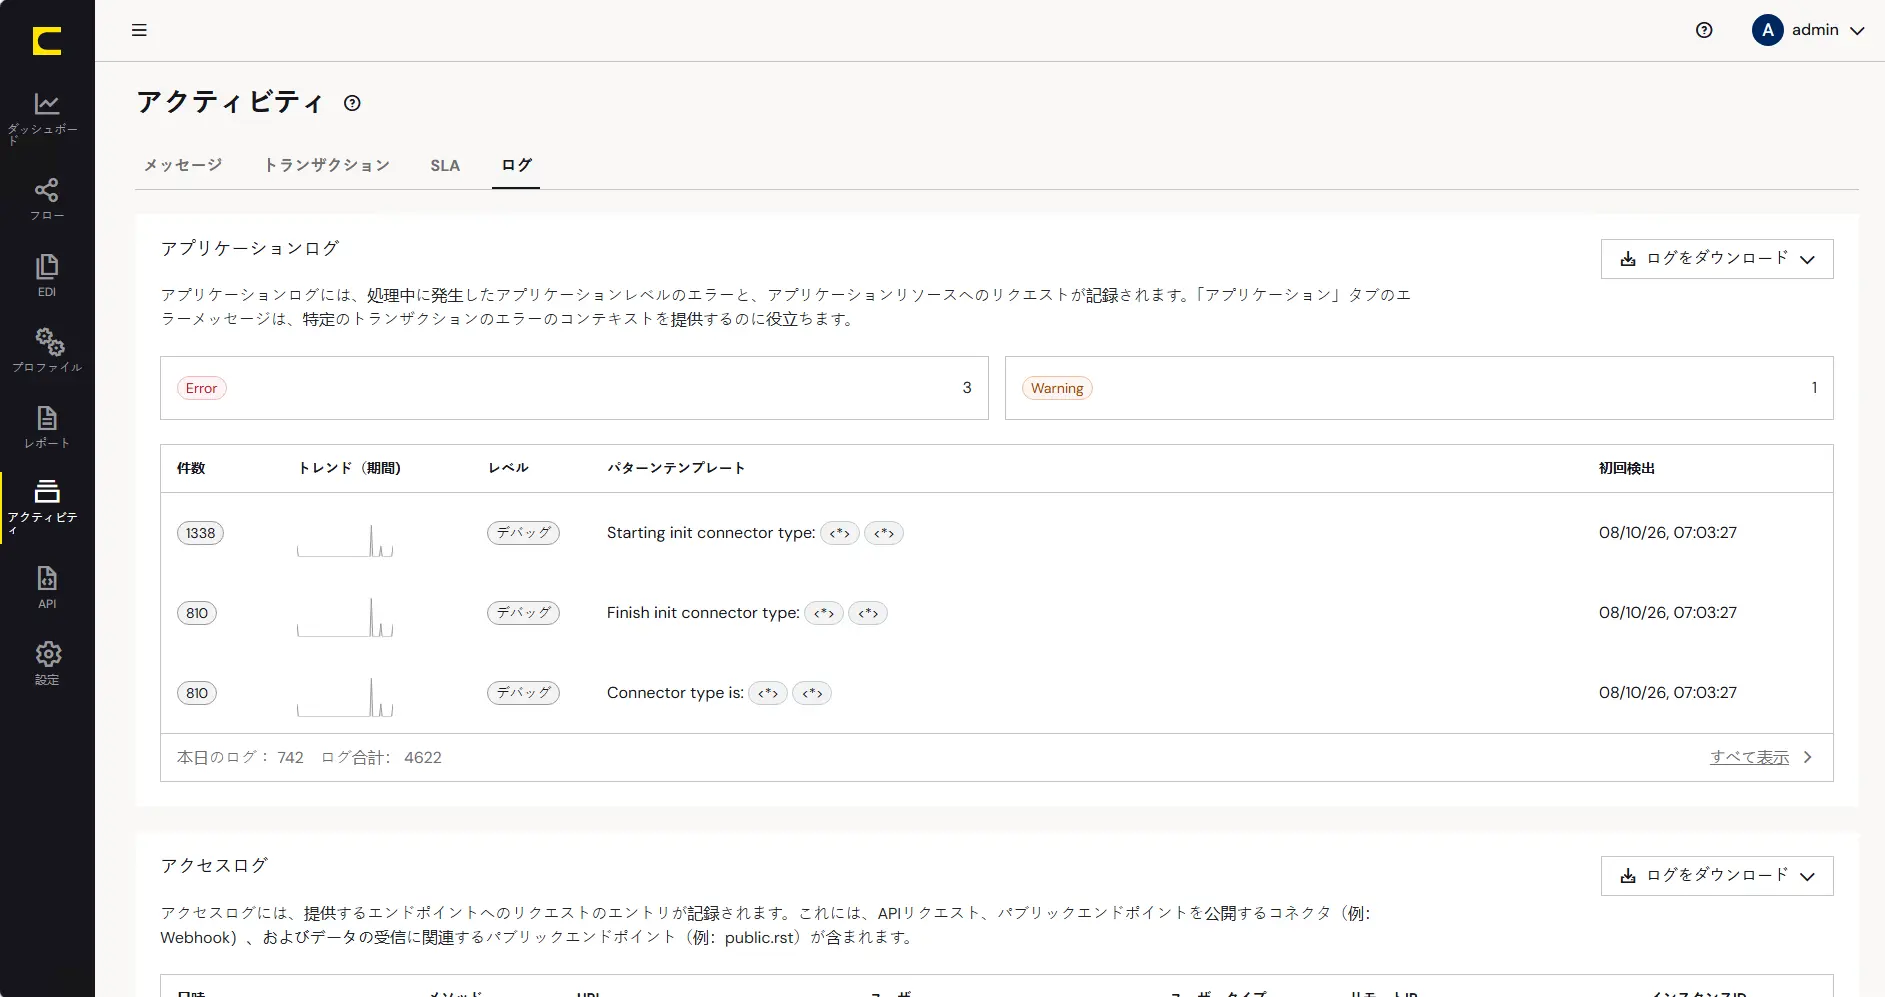Switch to the SLA tab
Viewport: 1885px width, 997px height.
point(445,165)
